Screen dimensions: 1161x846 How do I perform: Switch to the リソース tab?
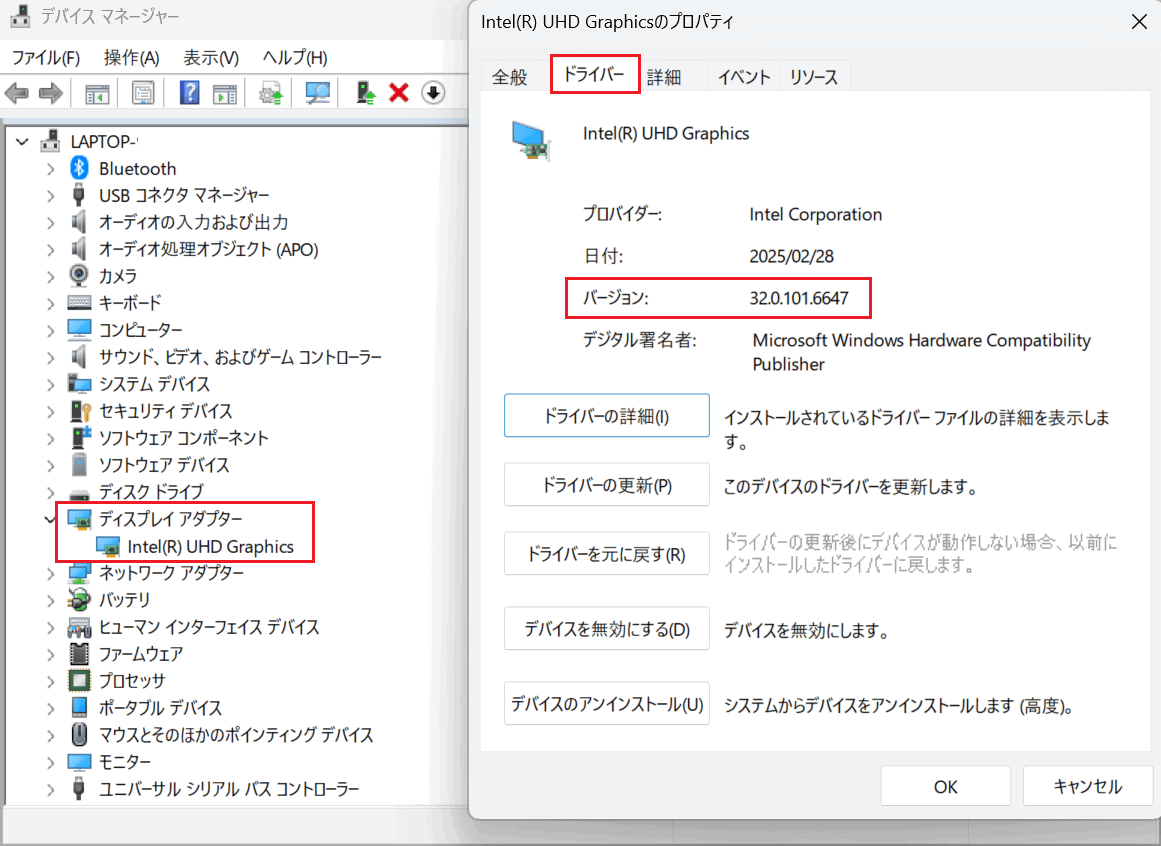(x=814, y=77)
